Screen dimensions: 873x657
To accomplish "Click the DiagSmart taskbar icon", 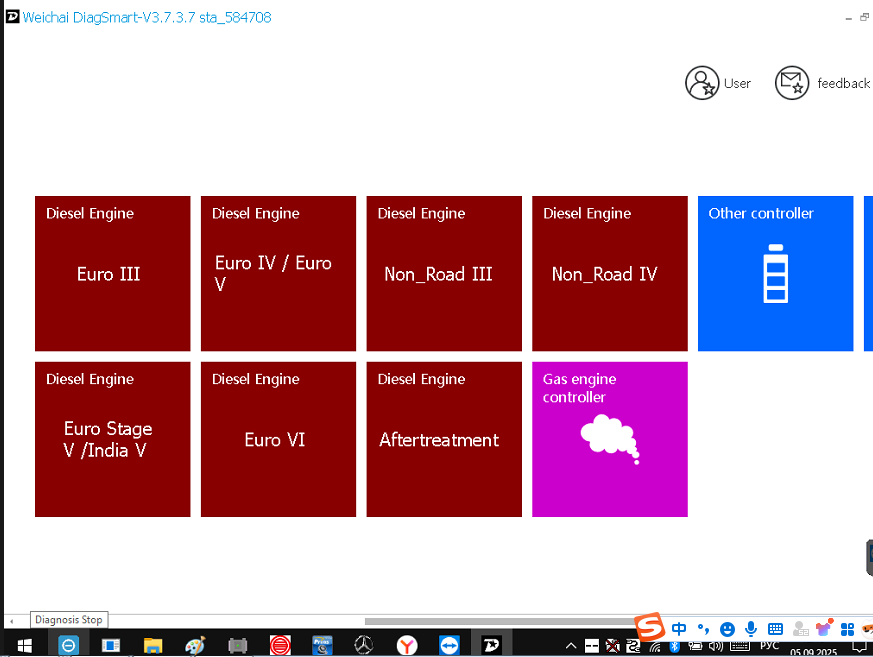I will pyautogui.click(x=492, y=645).
